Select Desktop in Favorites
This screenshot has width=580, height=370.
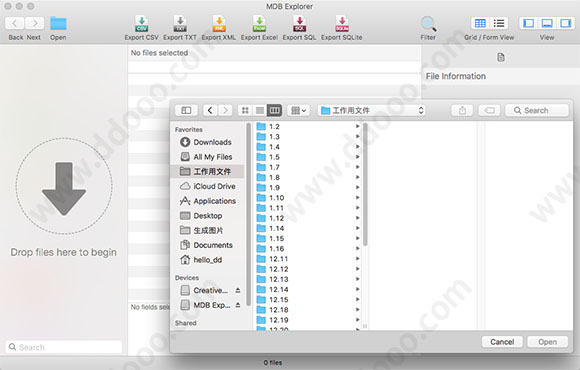(208, 216)
